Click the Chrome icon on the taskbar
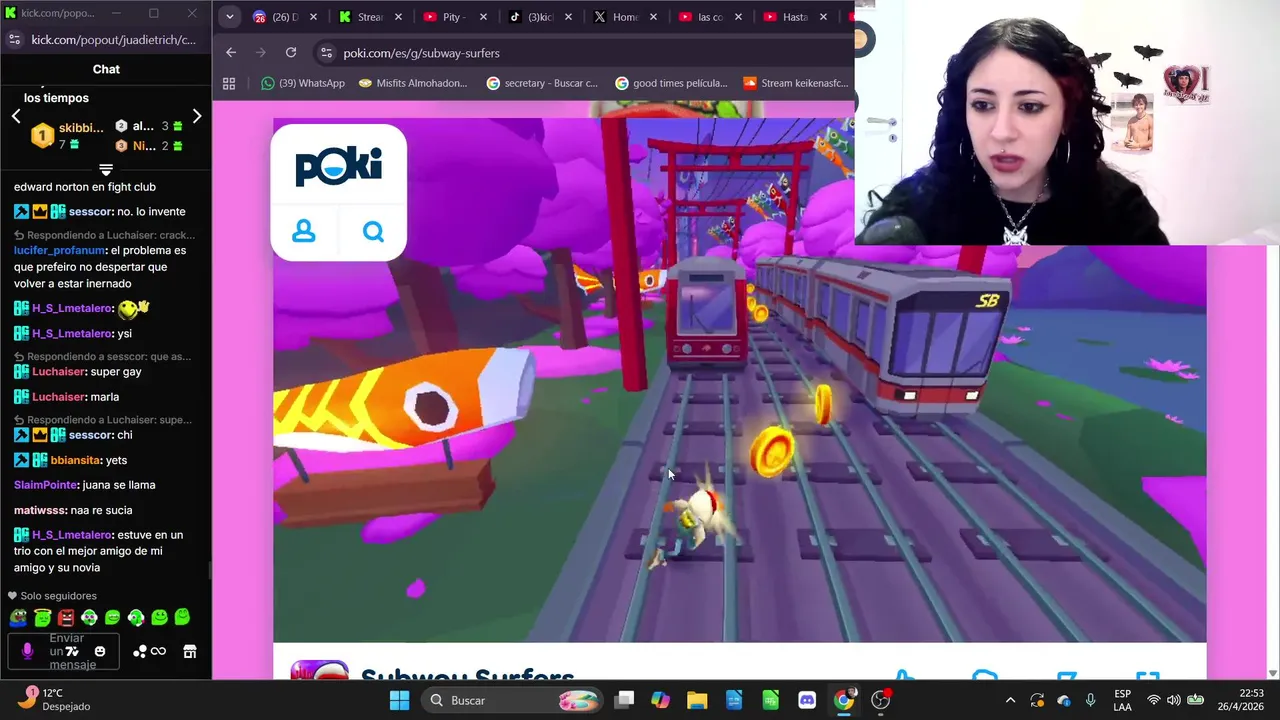This screenshot has width=1280, height=720. click(844, 700)
